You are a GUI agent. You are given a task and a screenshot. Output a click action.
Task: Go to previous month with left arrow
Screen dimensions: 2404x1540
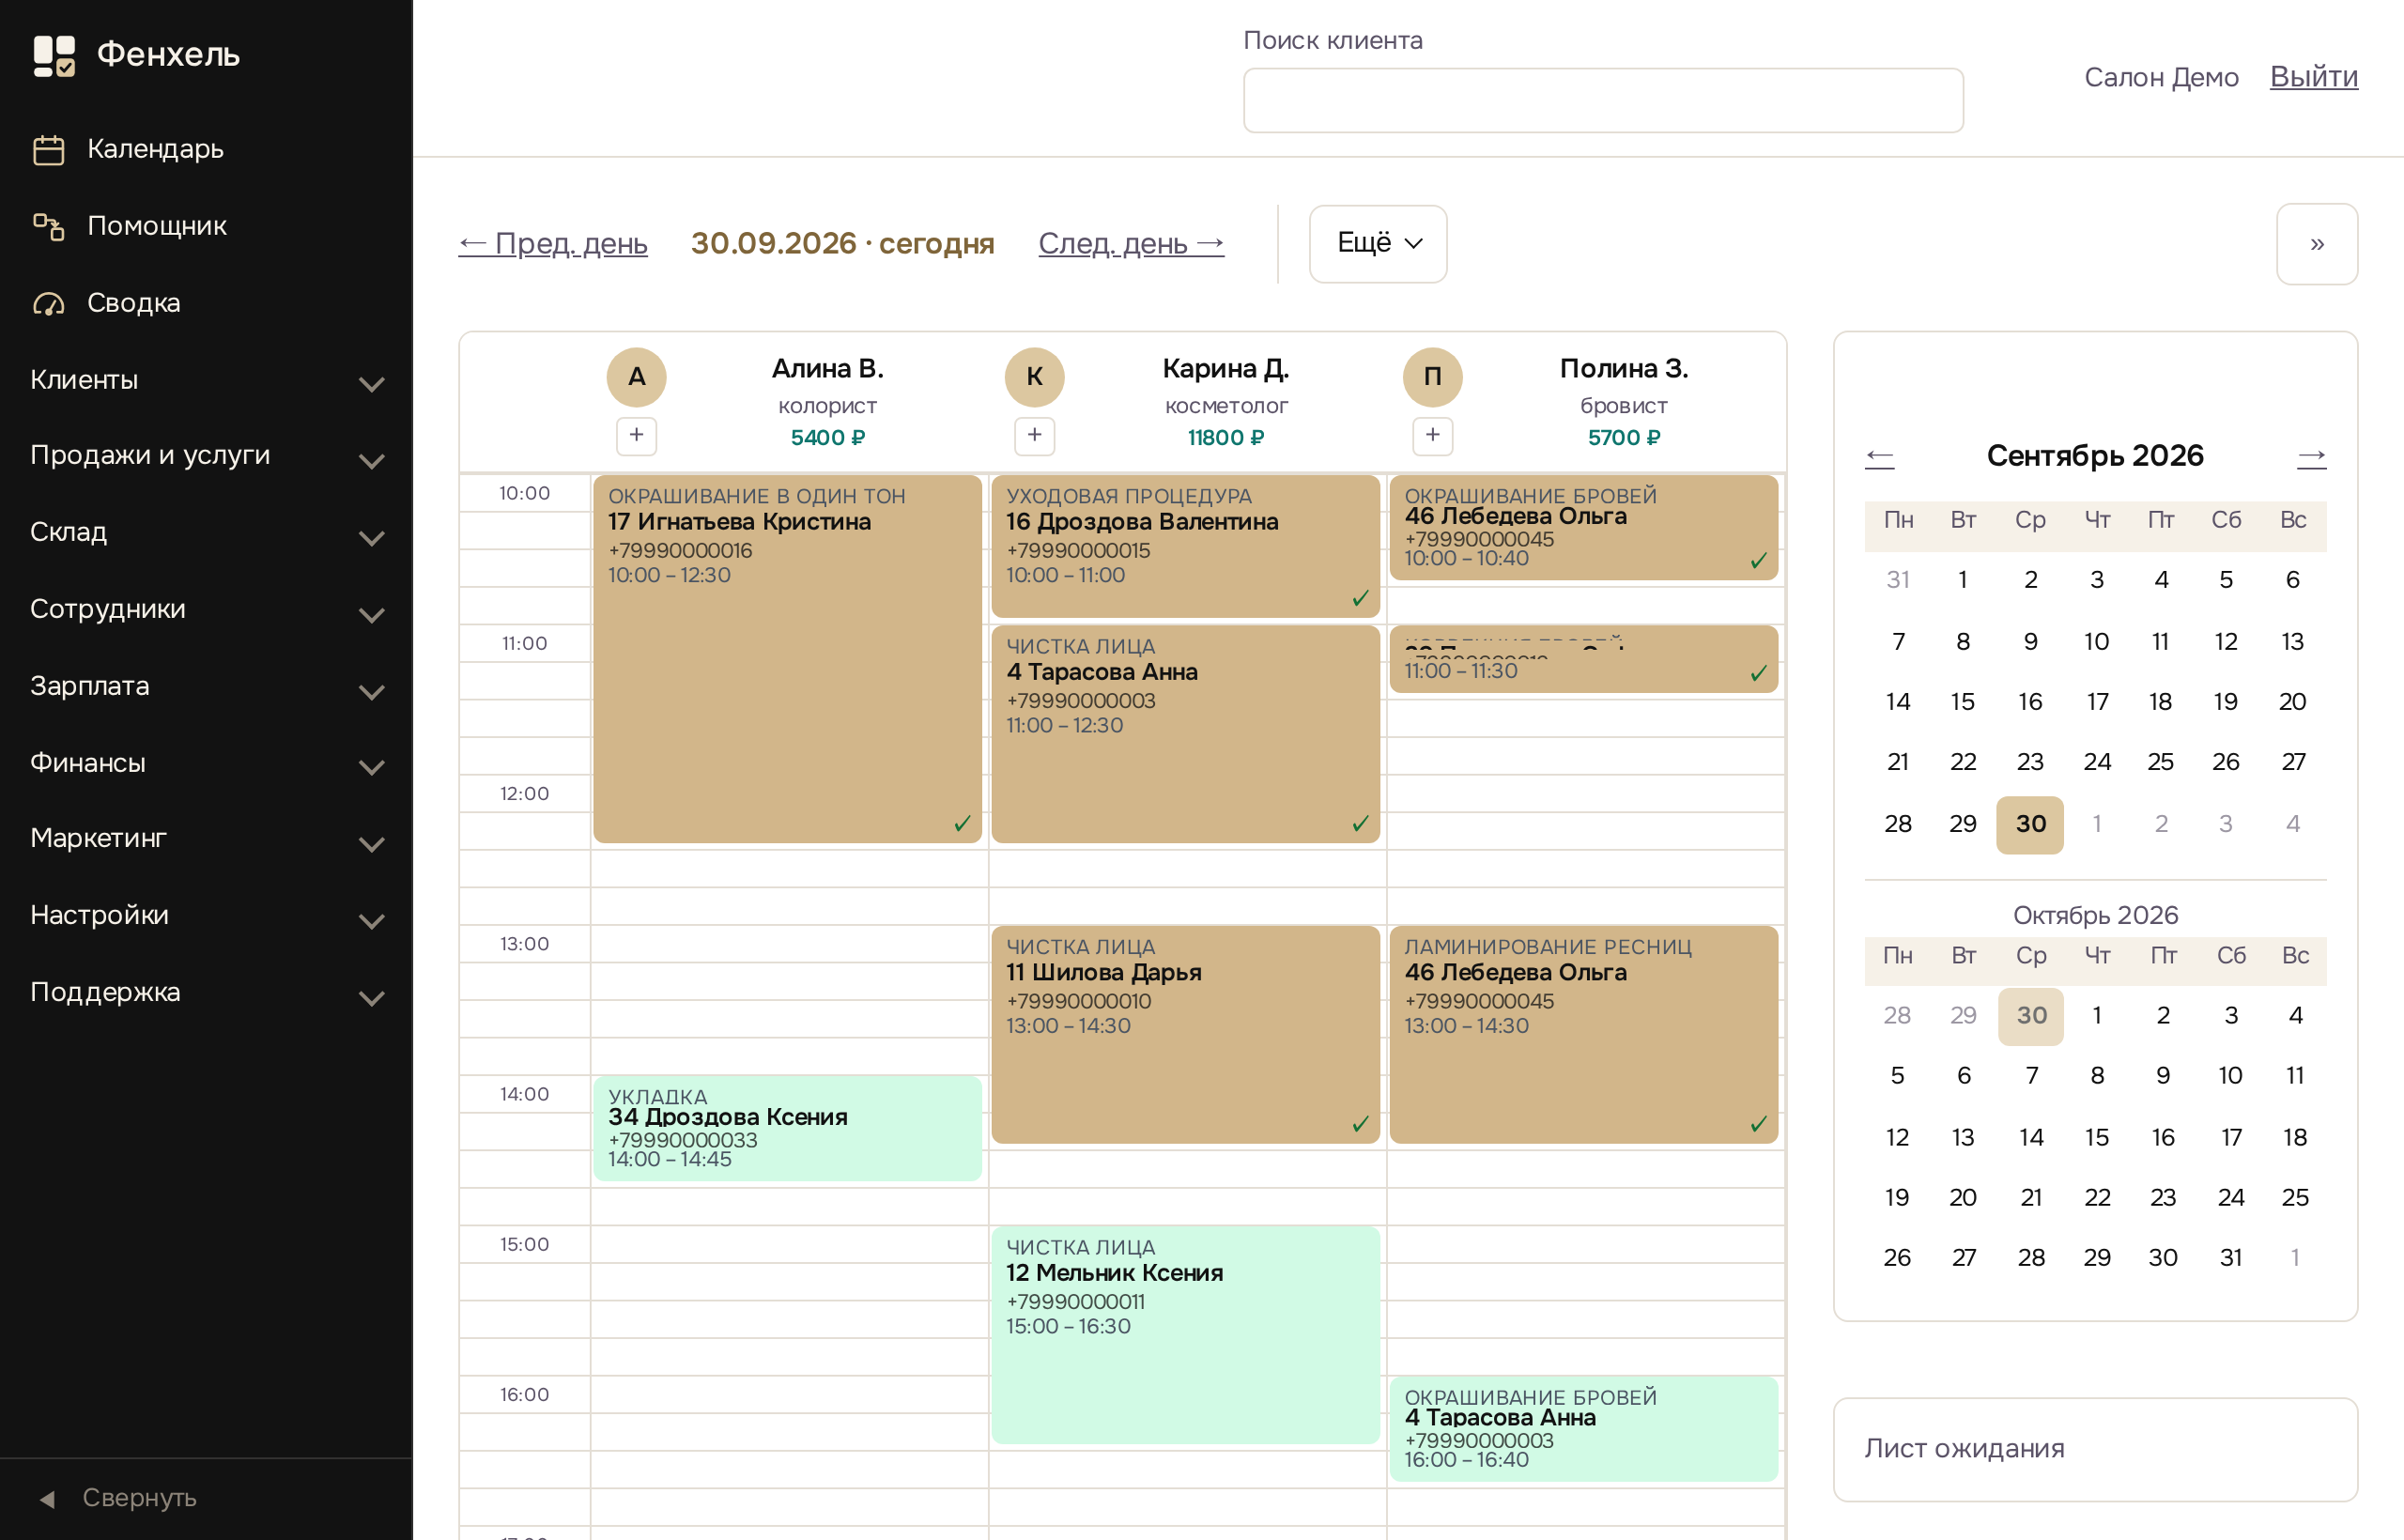[1879, 457]
